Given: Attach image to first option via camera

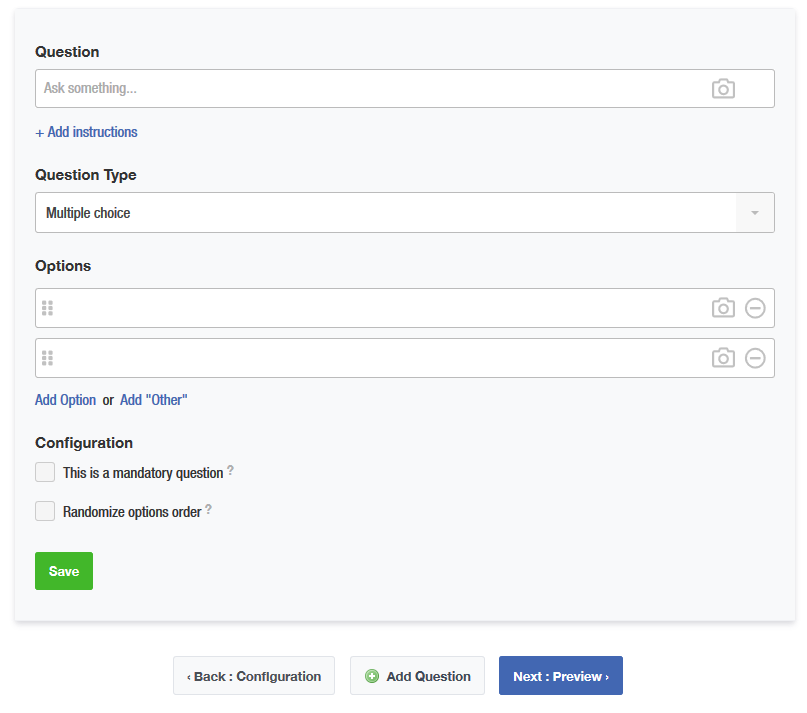Looking at the screenshot, I should [x=723, y=308].
